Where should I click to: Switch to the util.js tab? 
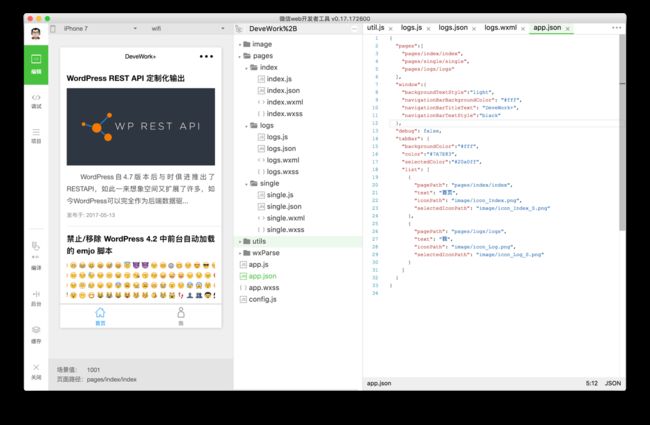click(x=376, y=28)
